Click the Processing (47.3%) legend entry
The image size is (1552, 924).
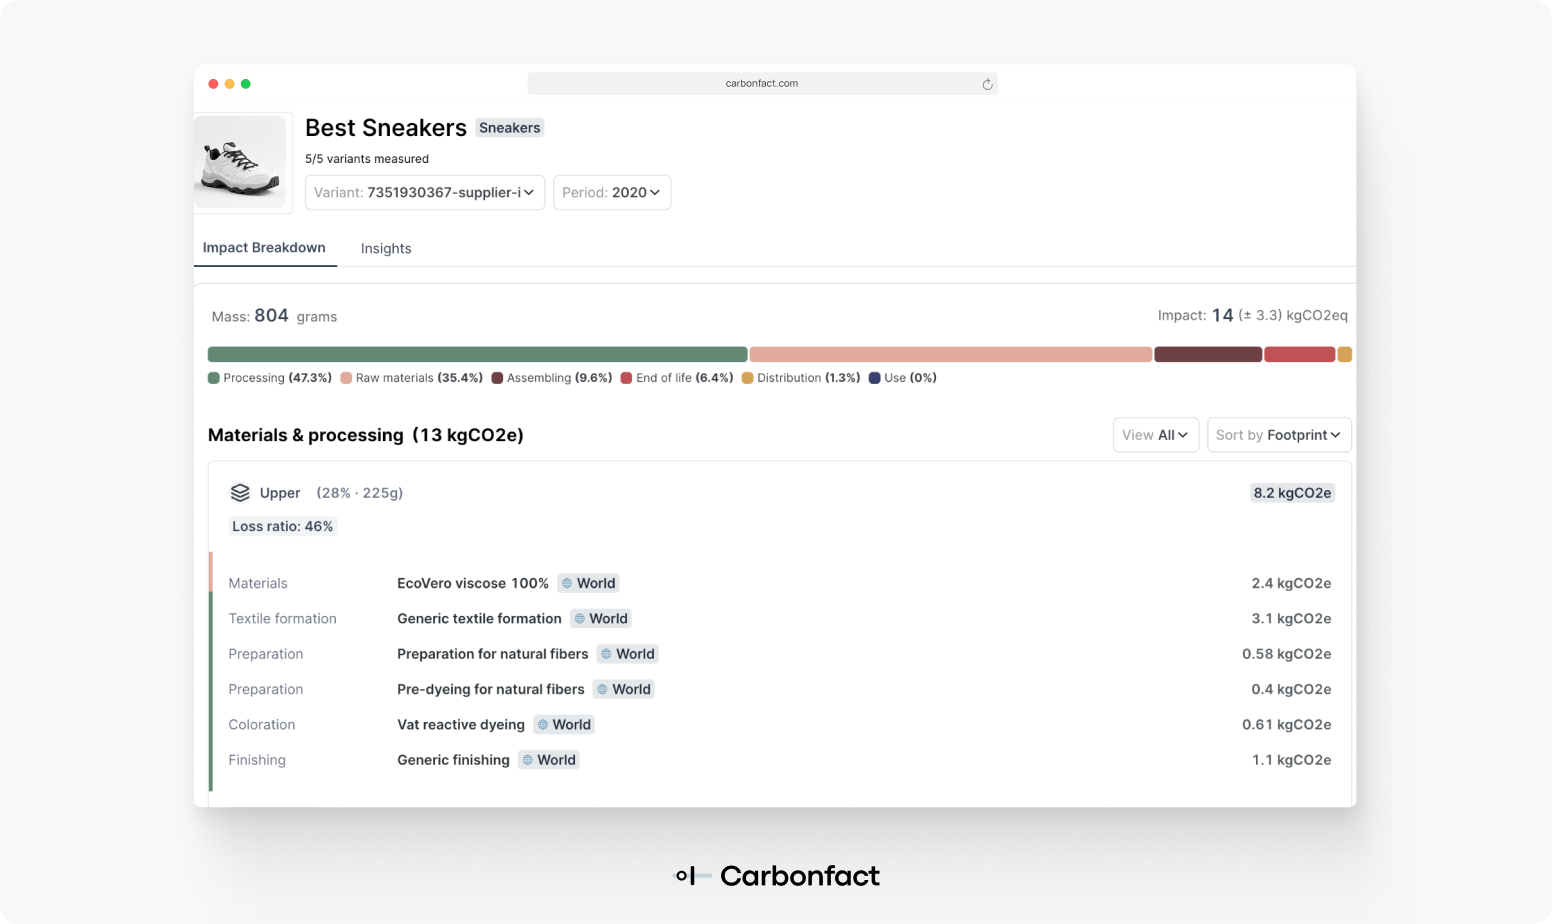point(270,378)
